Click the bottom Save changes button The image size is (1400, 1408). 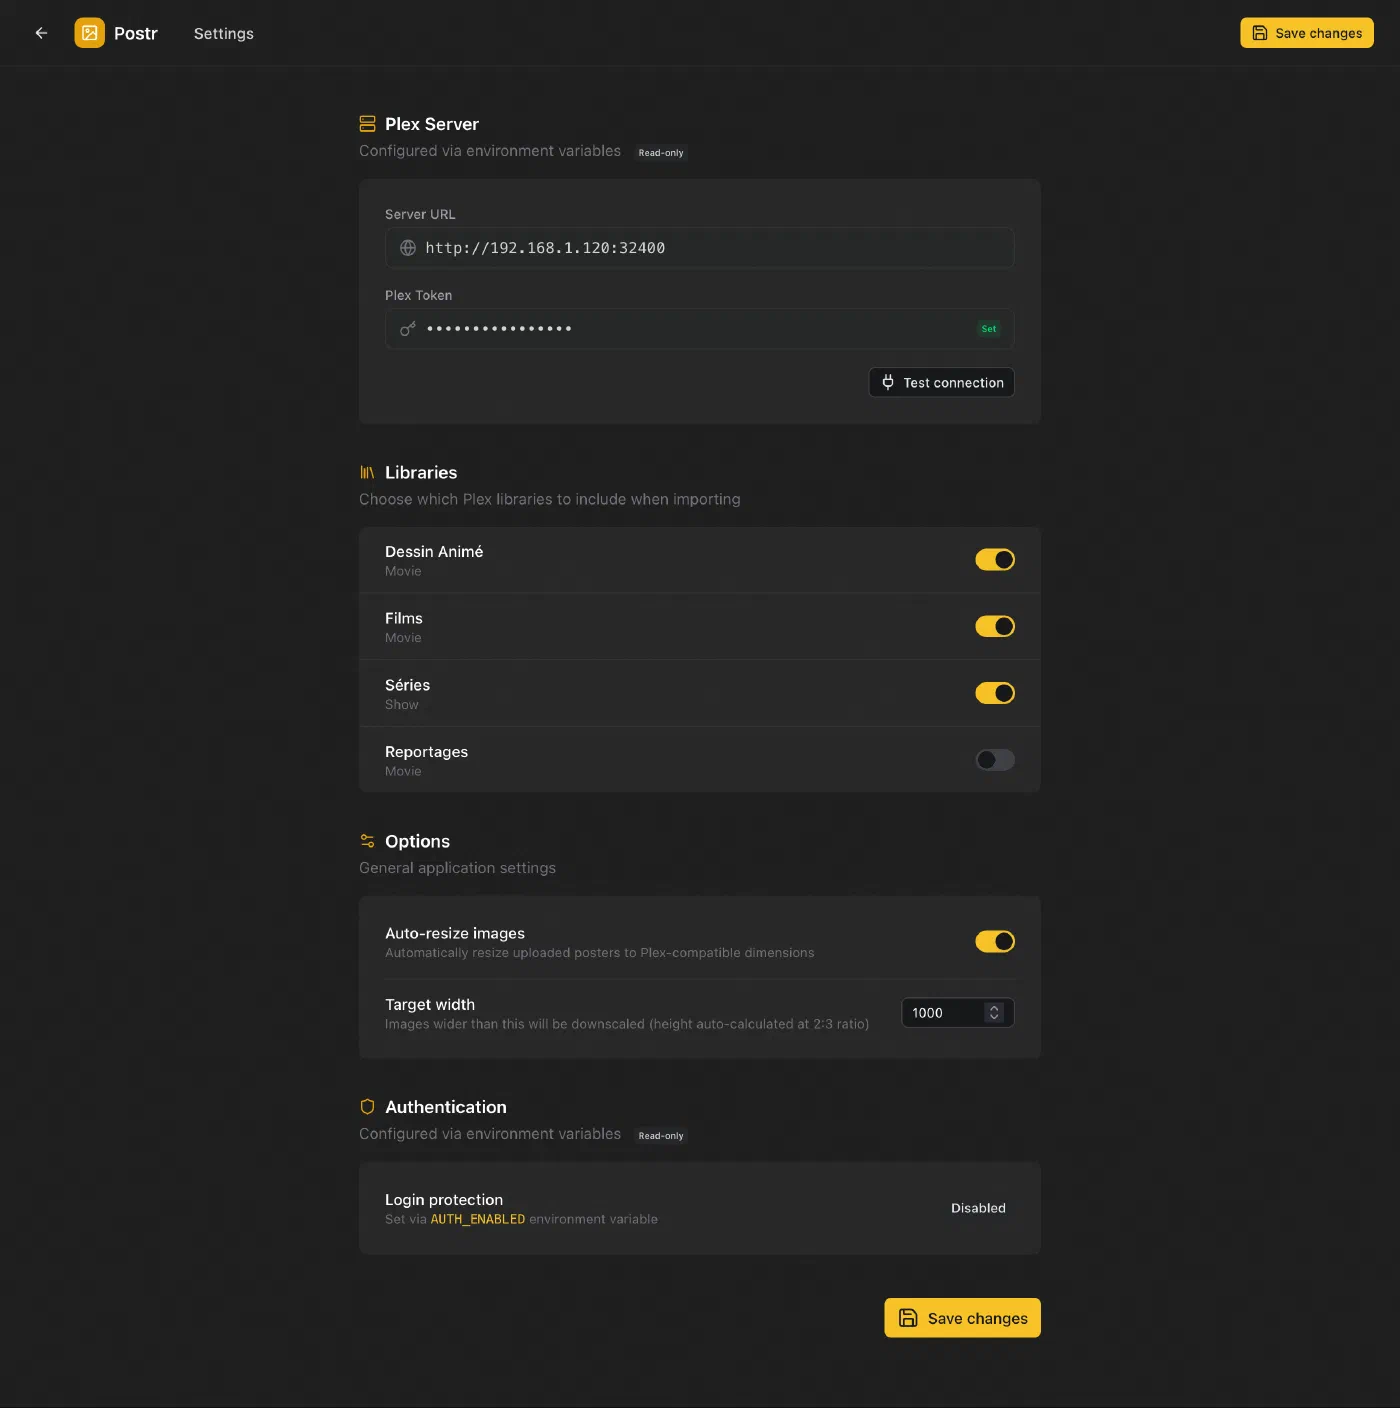click(x=962, y=1318)
